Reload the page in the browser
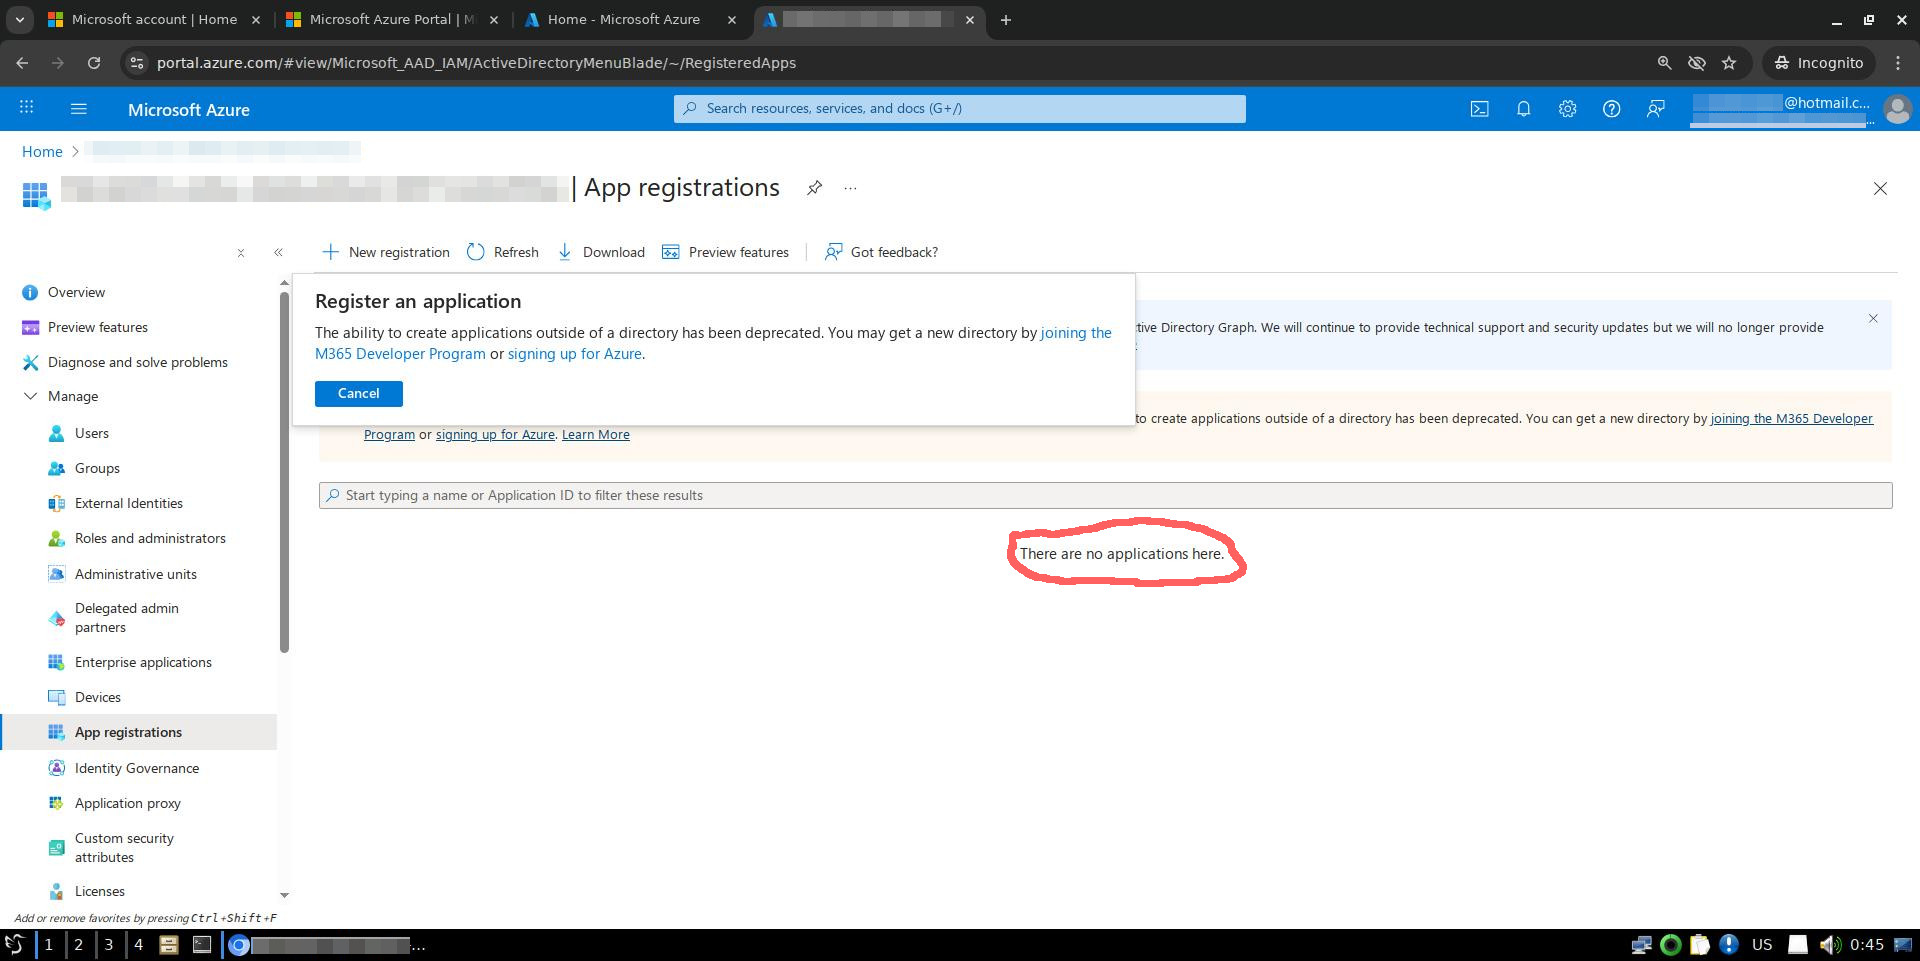Image resolution: width=1920 pixels, height=961 pixels. (94, 62)
